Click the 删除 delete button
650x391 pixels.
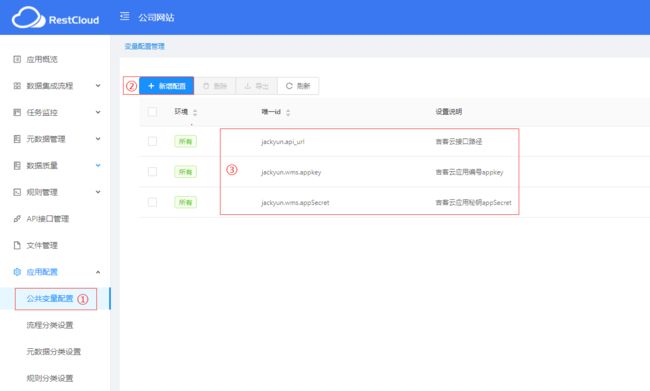pos(215,86)
